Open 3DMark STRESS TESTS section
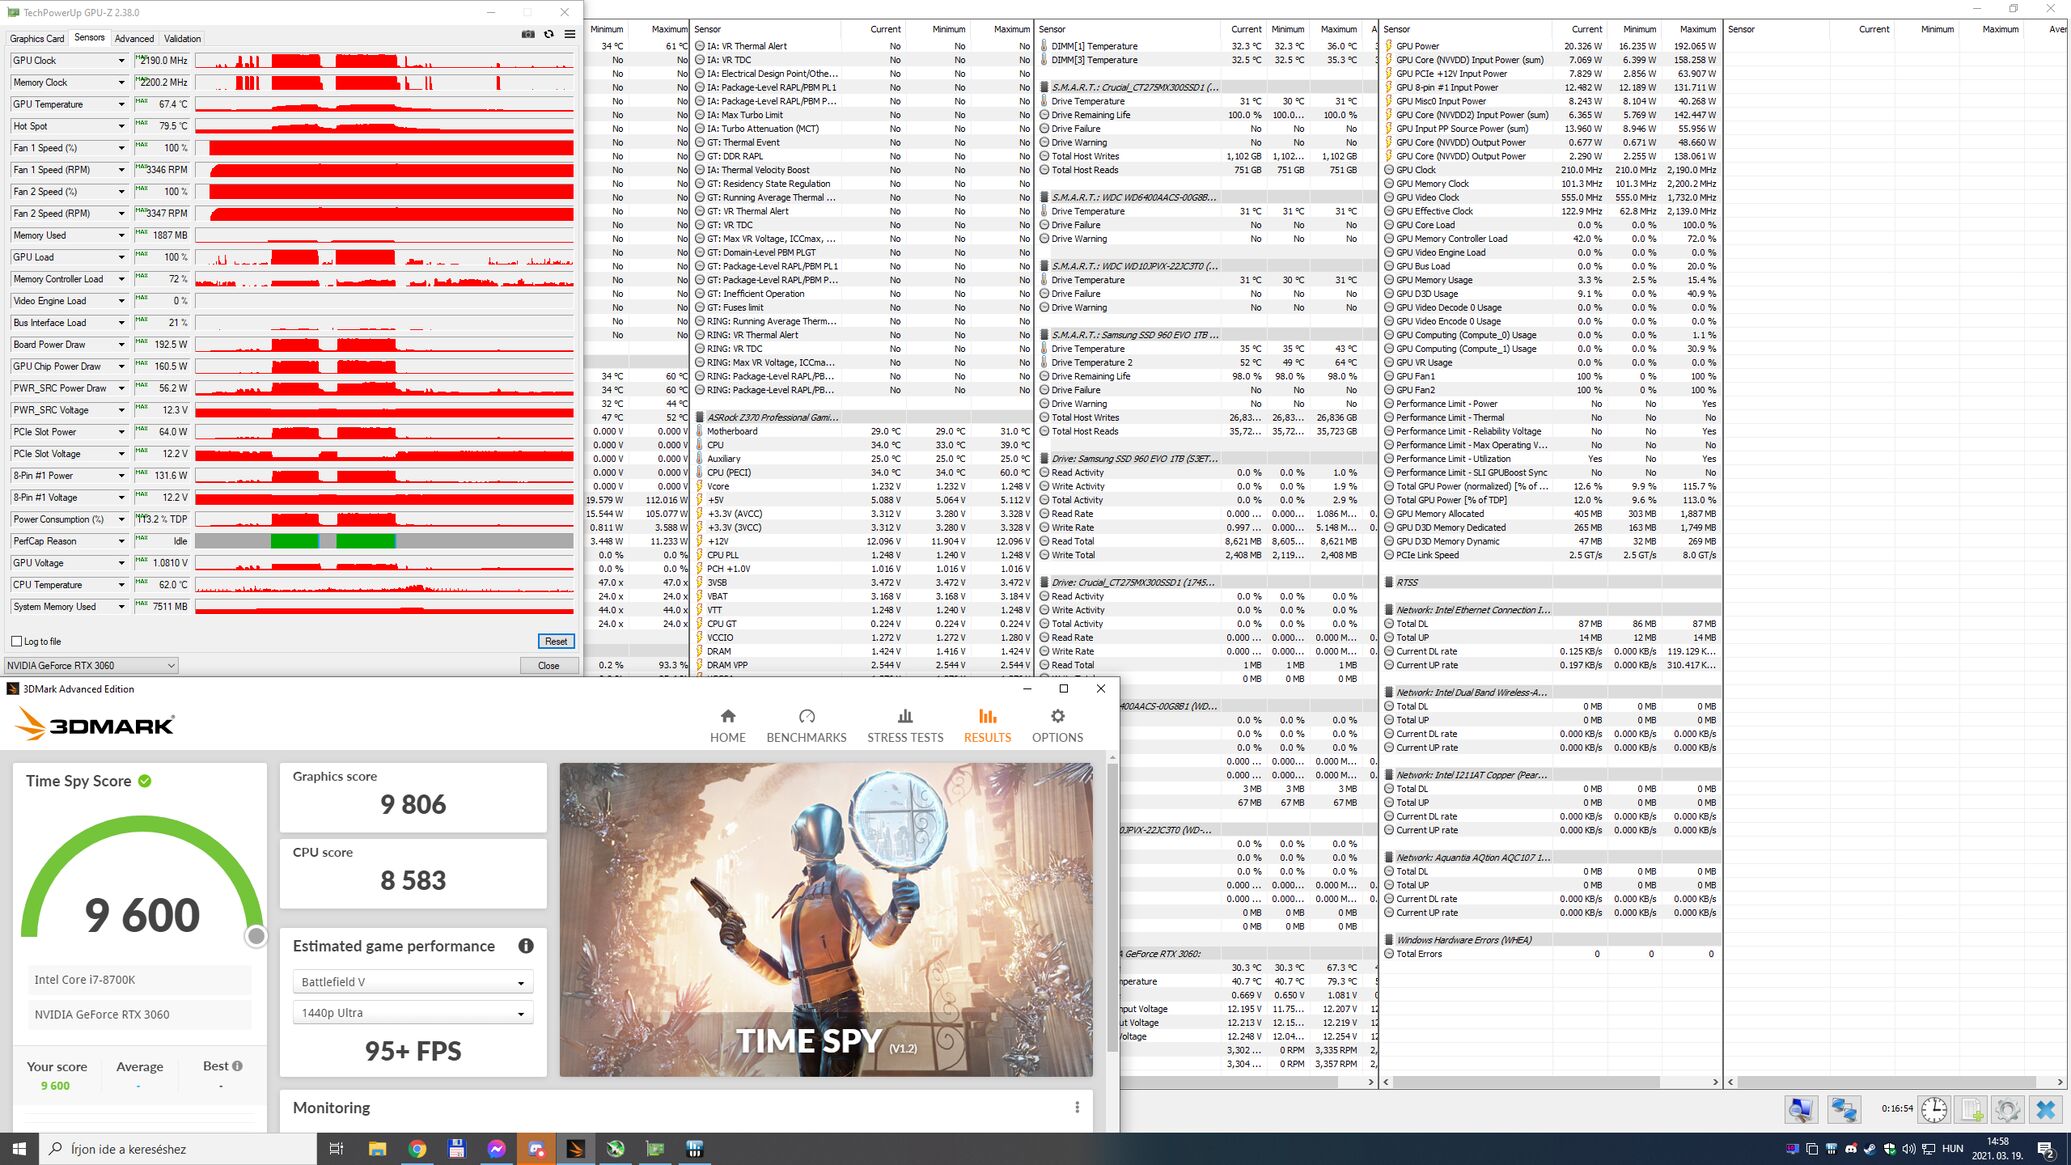This screenshot has width=2071, height=1165. coord(905,726)
